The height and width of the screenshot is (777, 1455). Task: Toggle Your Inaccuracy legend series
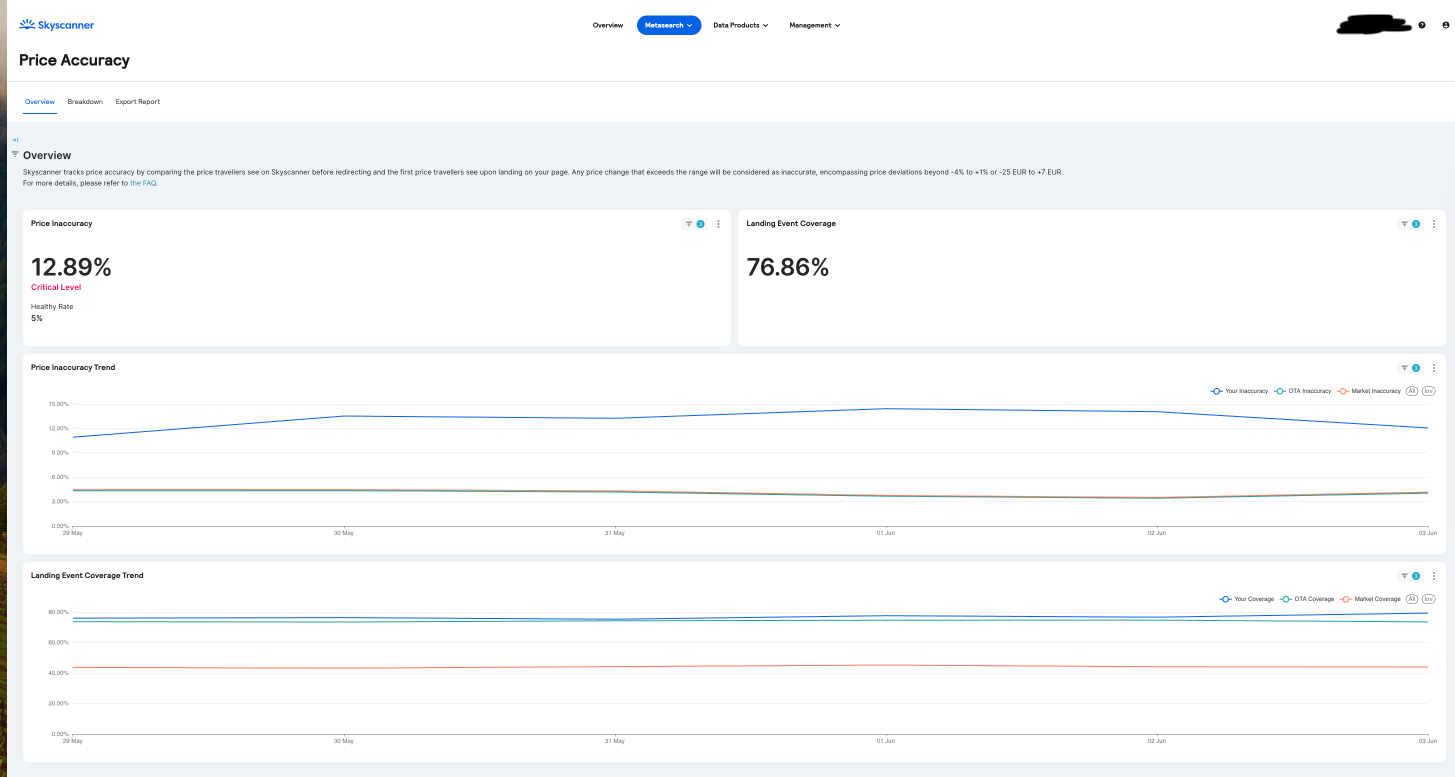tap(1239, 391)
